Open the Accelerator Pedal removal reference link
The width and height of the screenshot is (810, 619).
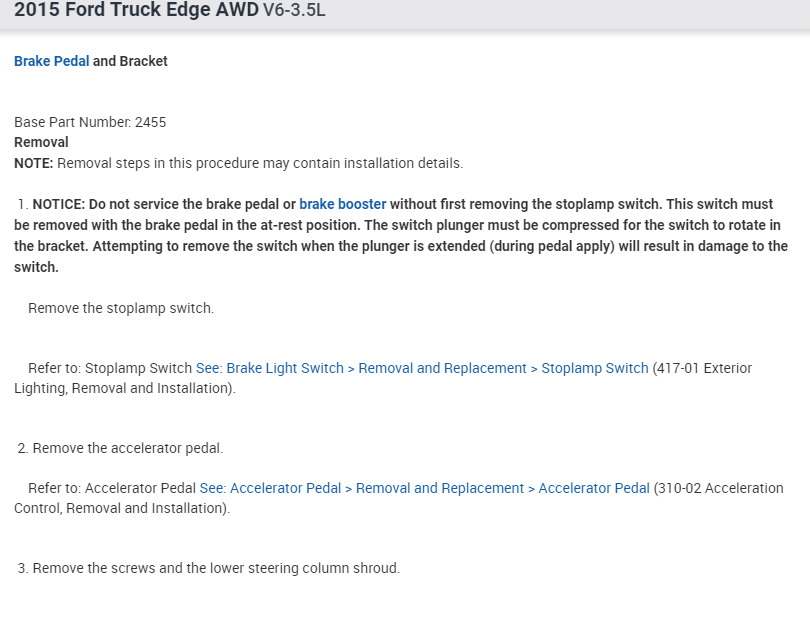(424, 488)
